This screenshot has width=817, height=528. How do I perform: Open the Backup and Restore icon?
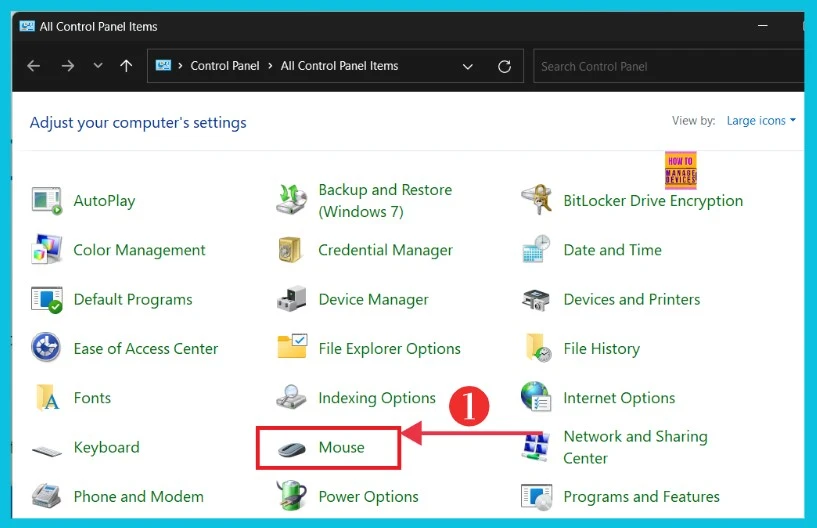(x=292, y=200)
